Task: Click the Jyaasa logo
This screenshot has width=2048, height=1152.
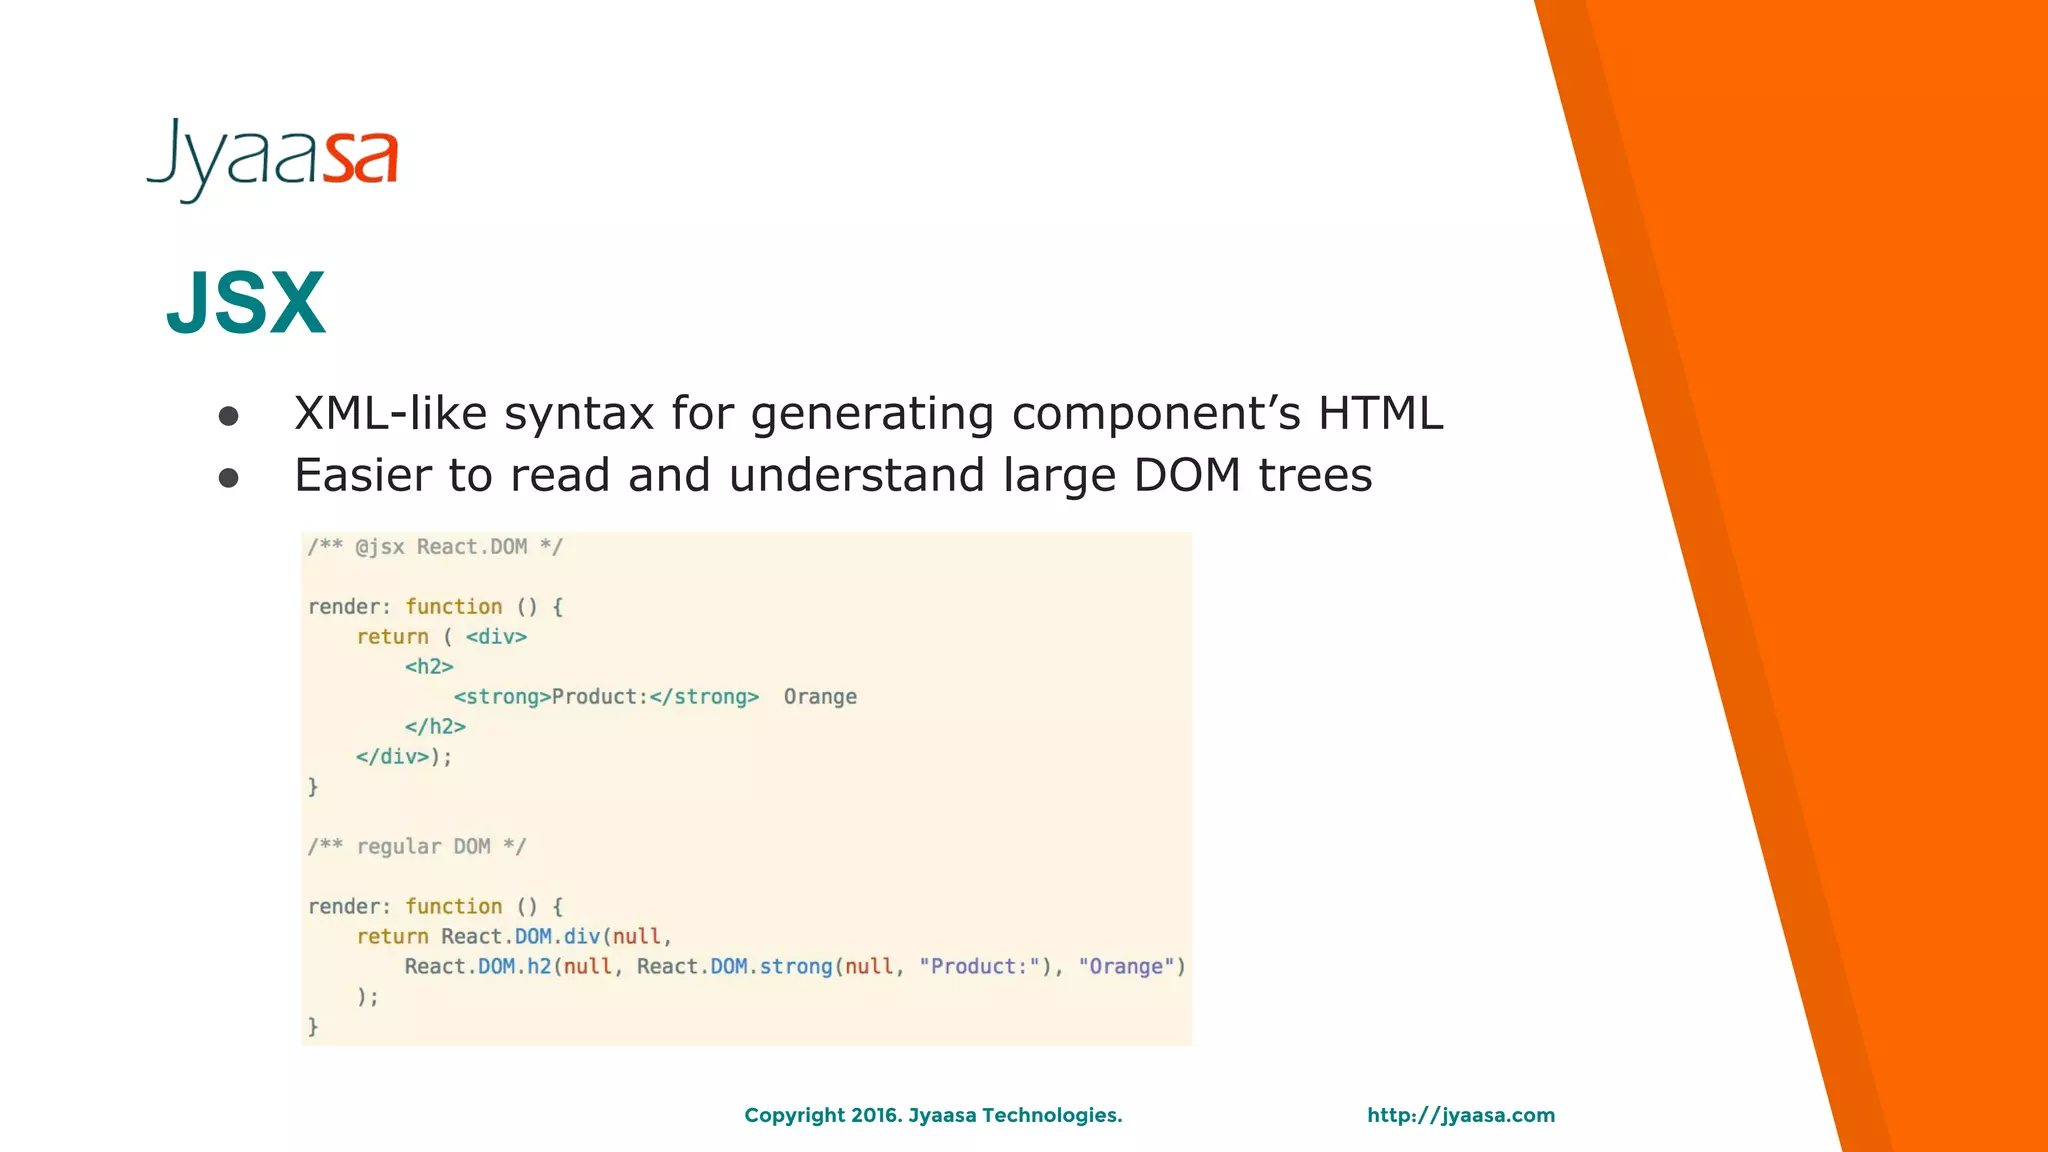Action: click(272, 158)
